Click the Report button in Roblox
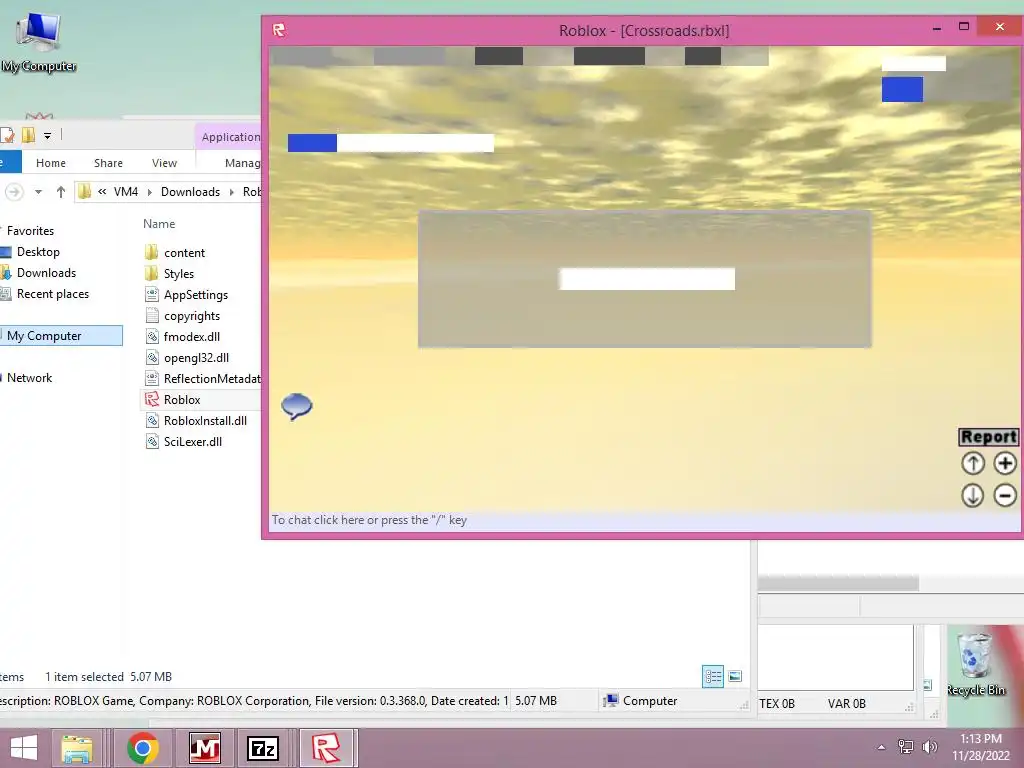Image resolution: width=1024 pixels, height=768 pixels. (x=987, y=437)
